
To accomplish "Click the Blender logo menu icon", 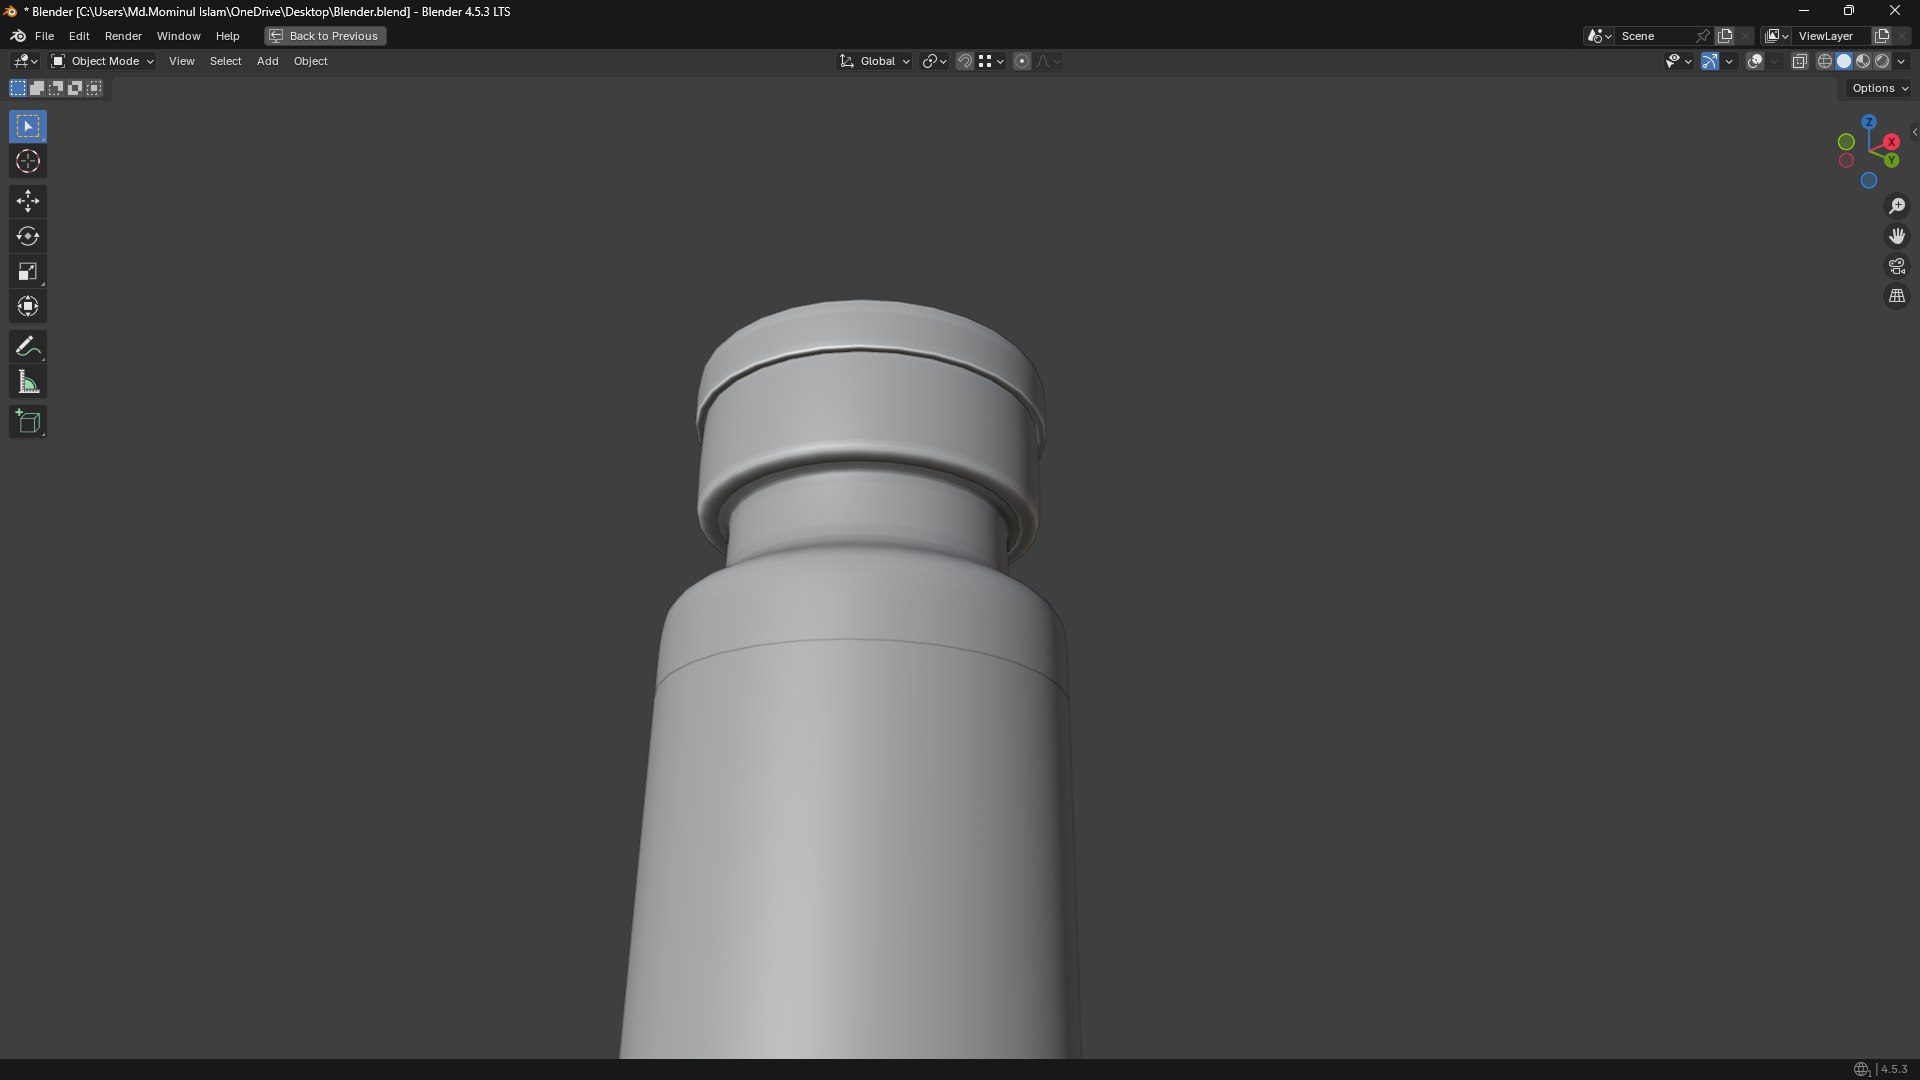I will click(x=18, y=36).
